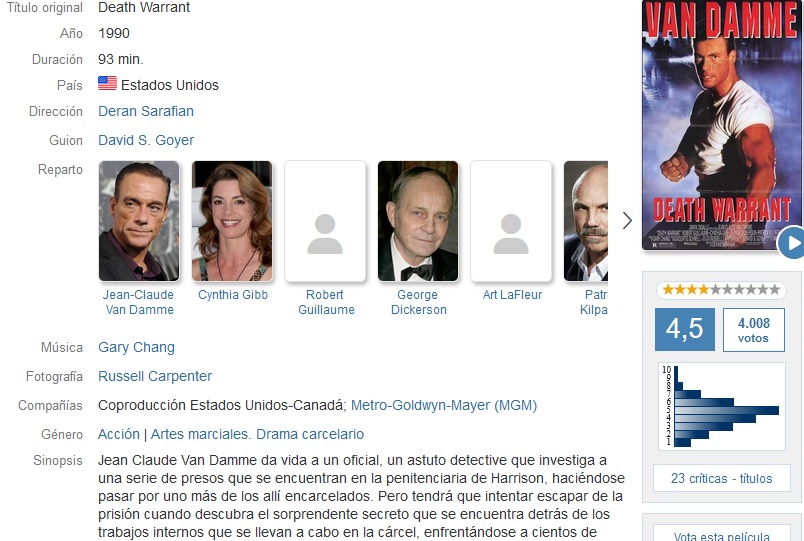Open the 23 críticas - títulos button
This screenshot has height=541, width=804.
(x=721, y=478)
